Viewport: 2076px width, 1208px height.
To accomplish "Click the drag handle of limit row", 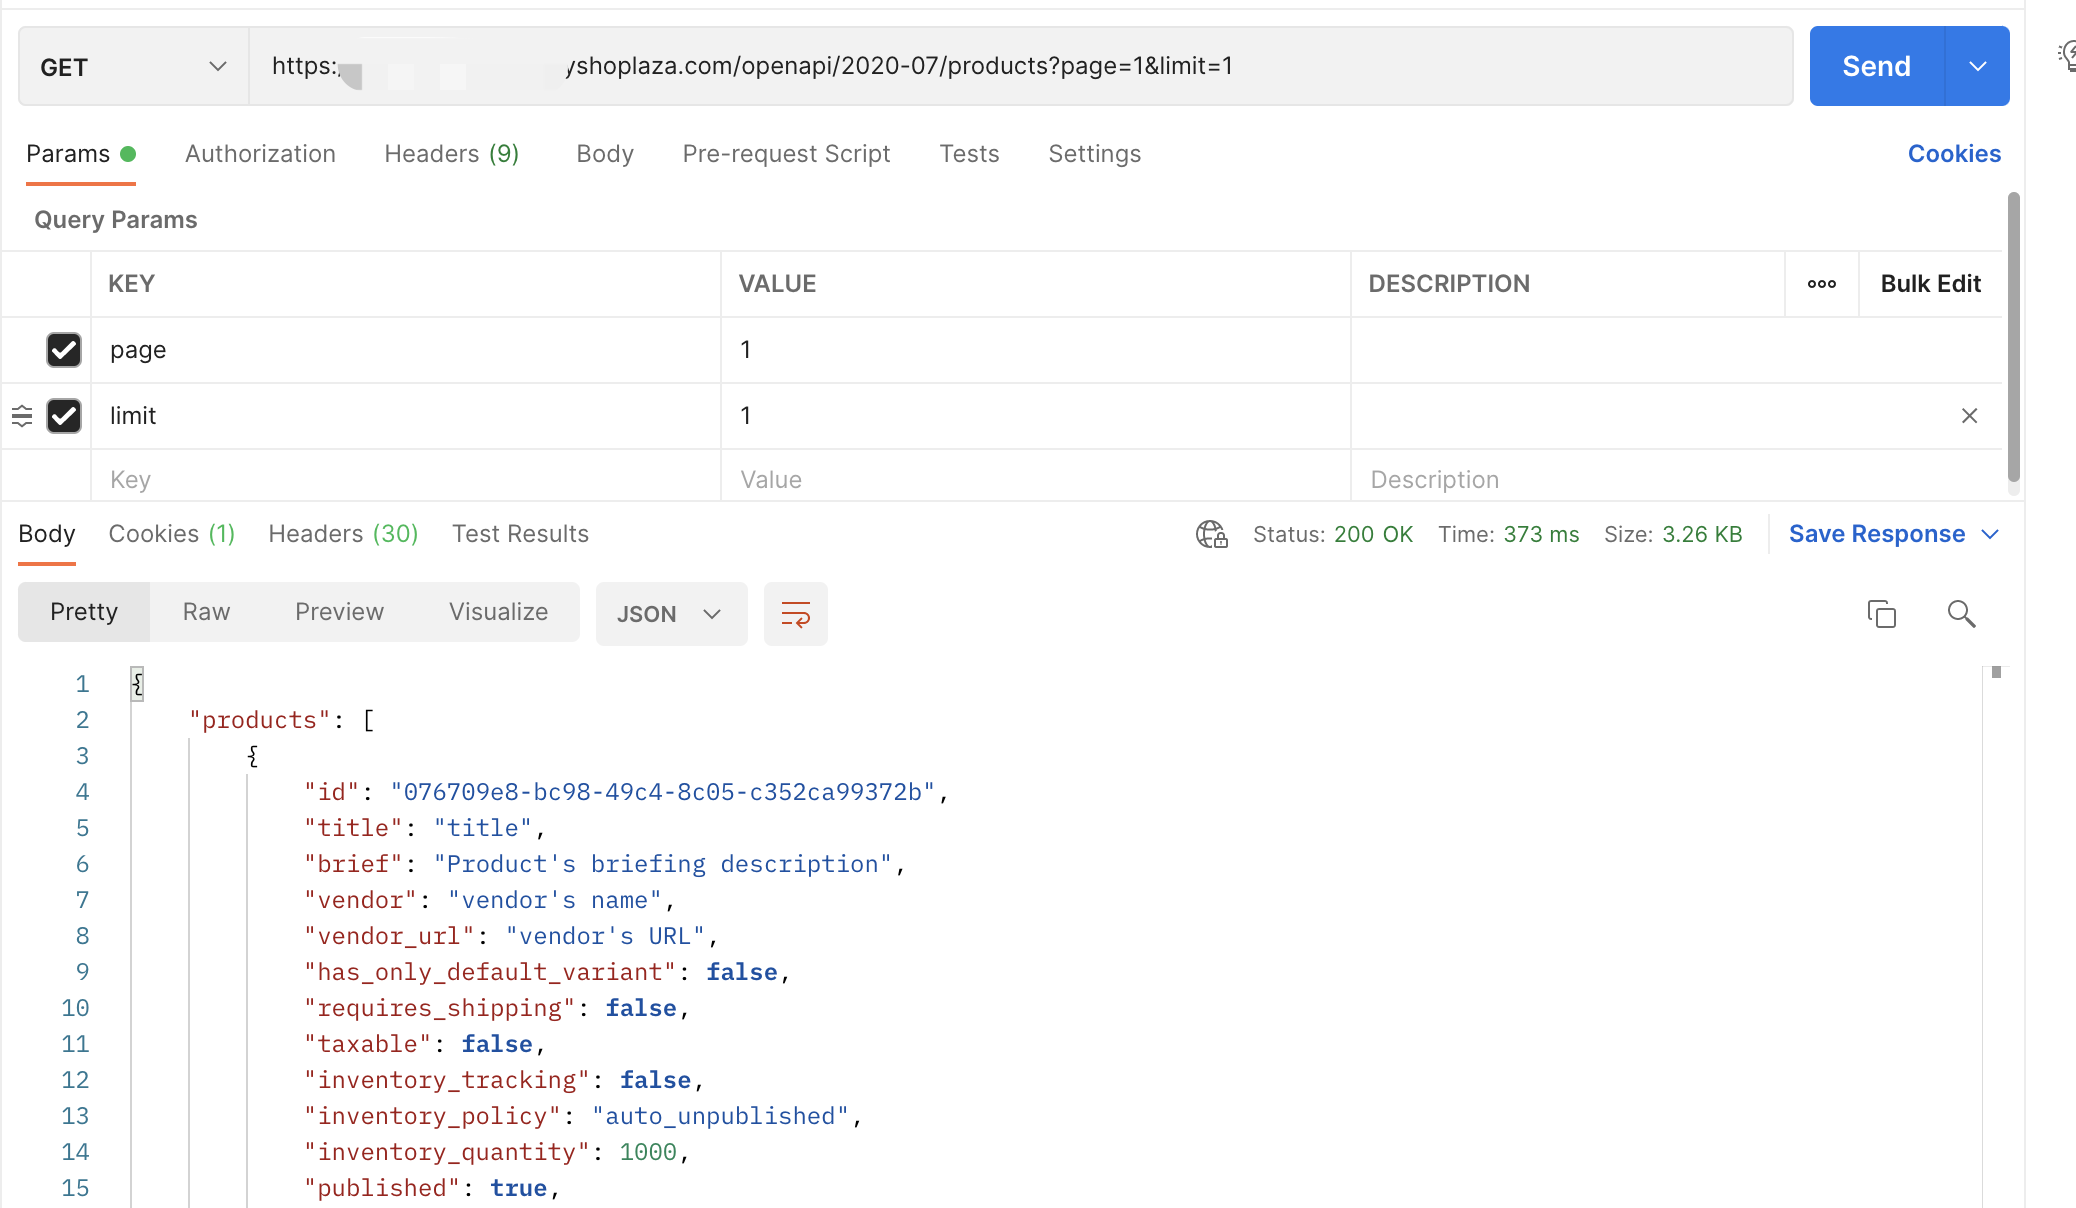I will tap(22, 416).
